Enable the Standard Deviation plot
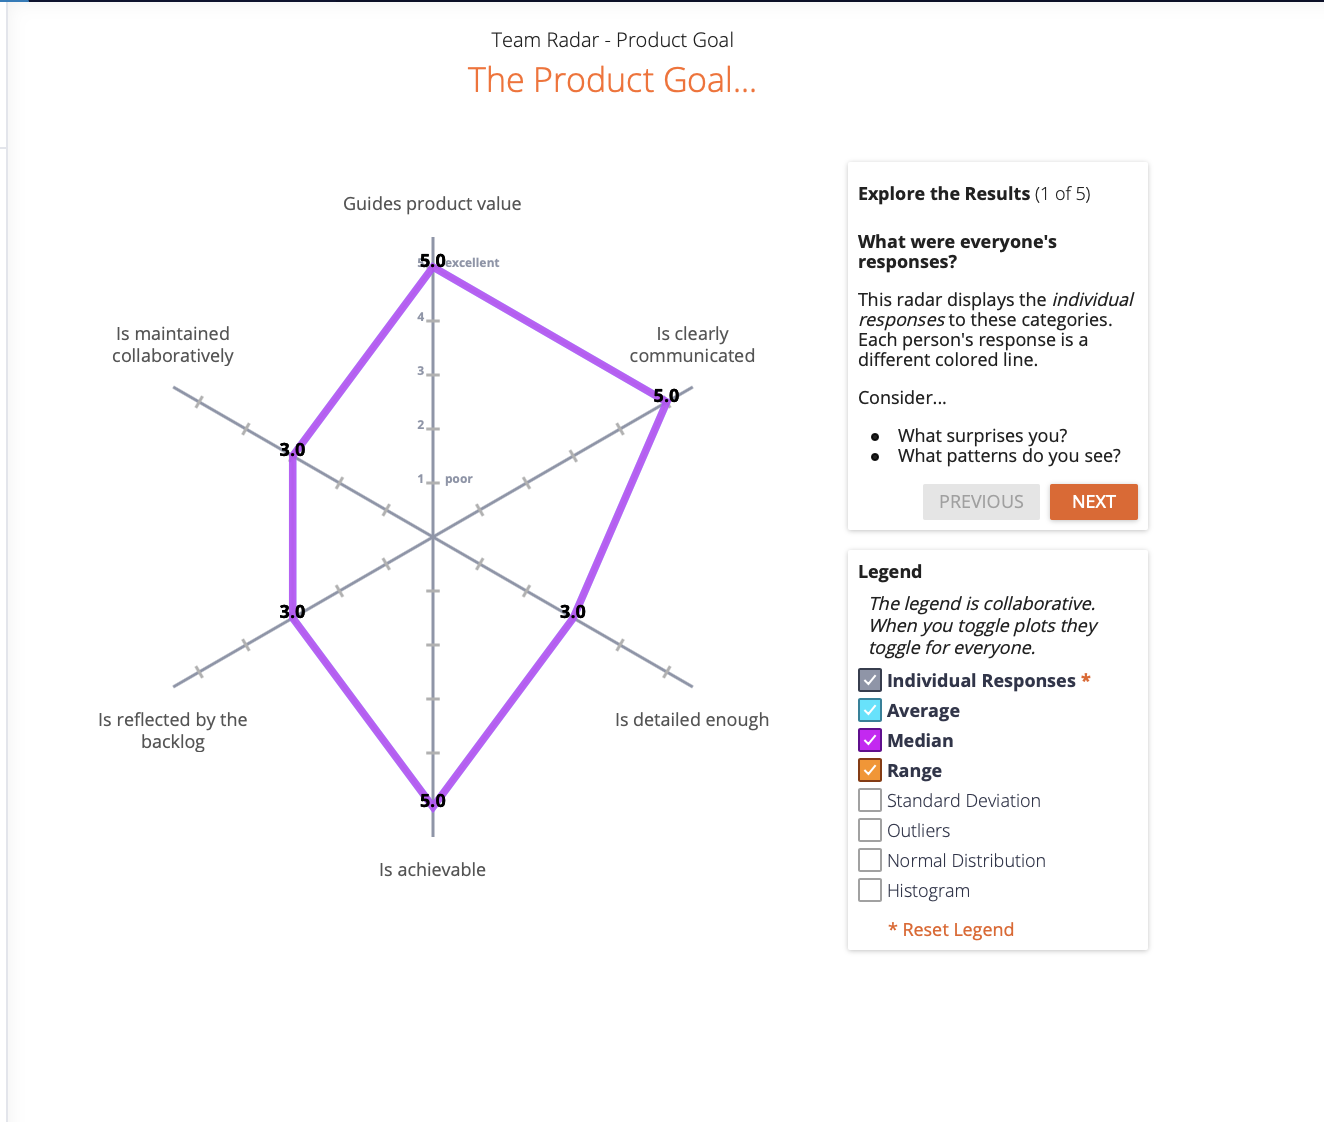1324x1122 pixels. (x=870, y=800)
